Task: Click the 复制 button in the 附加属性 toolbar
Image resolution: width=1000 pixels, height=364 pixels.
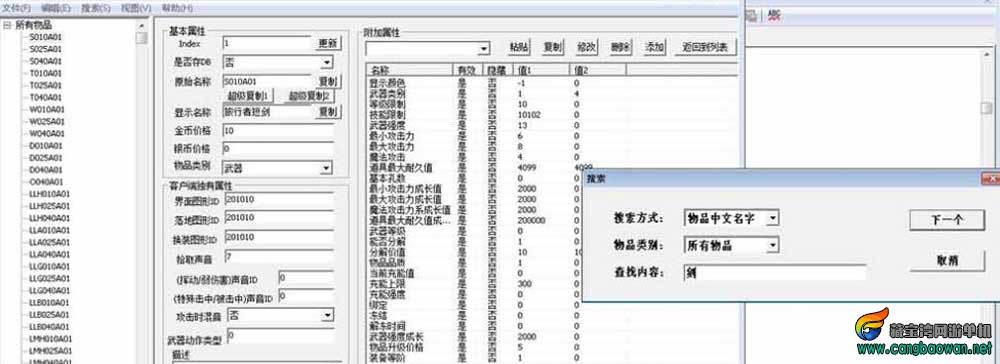Action: click(553, 47)
